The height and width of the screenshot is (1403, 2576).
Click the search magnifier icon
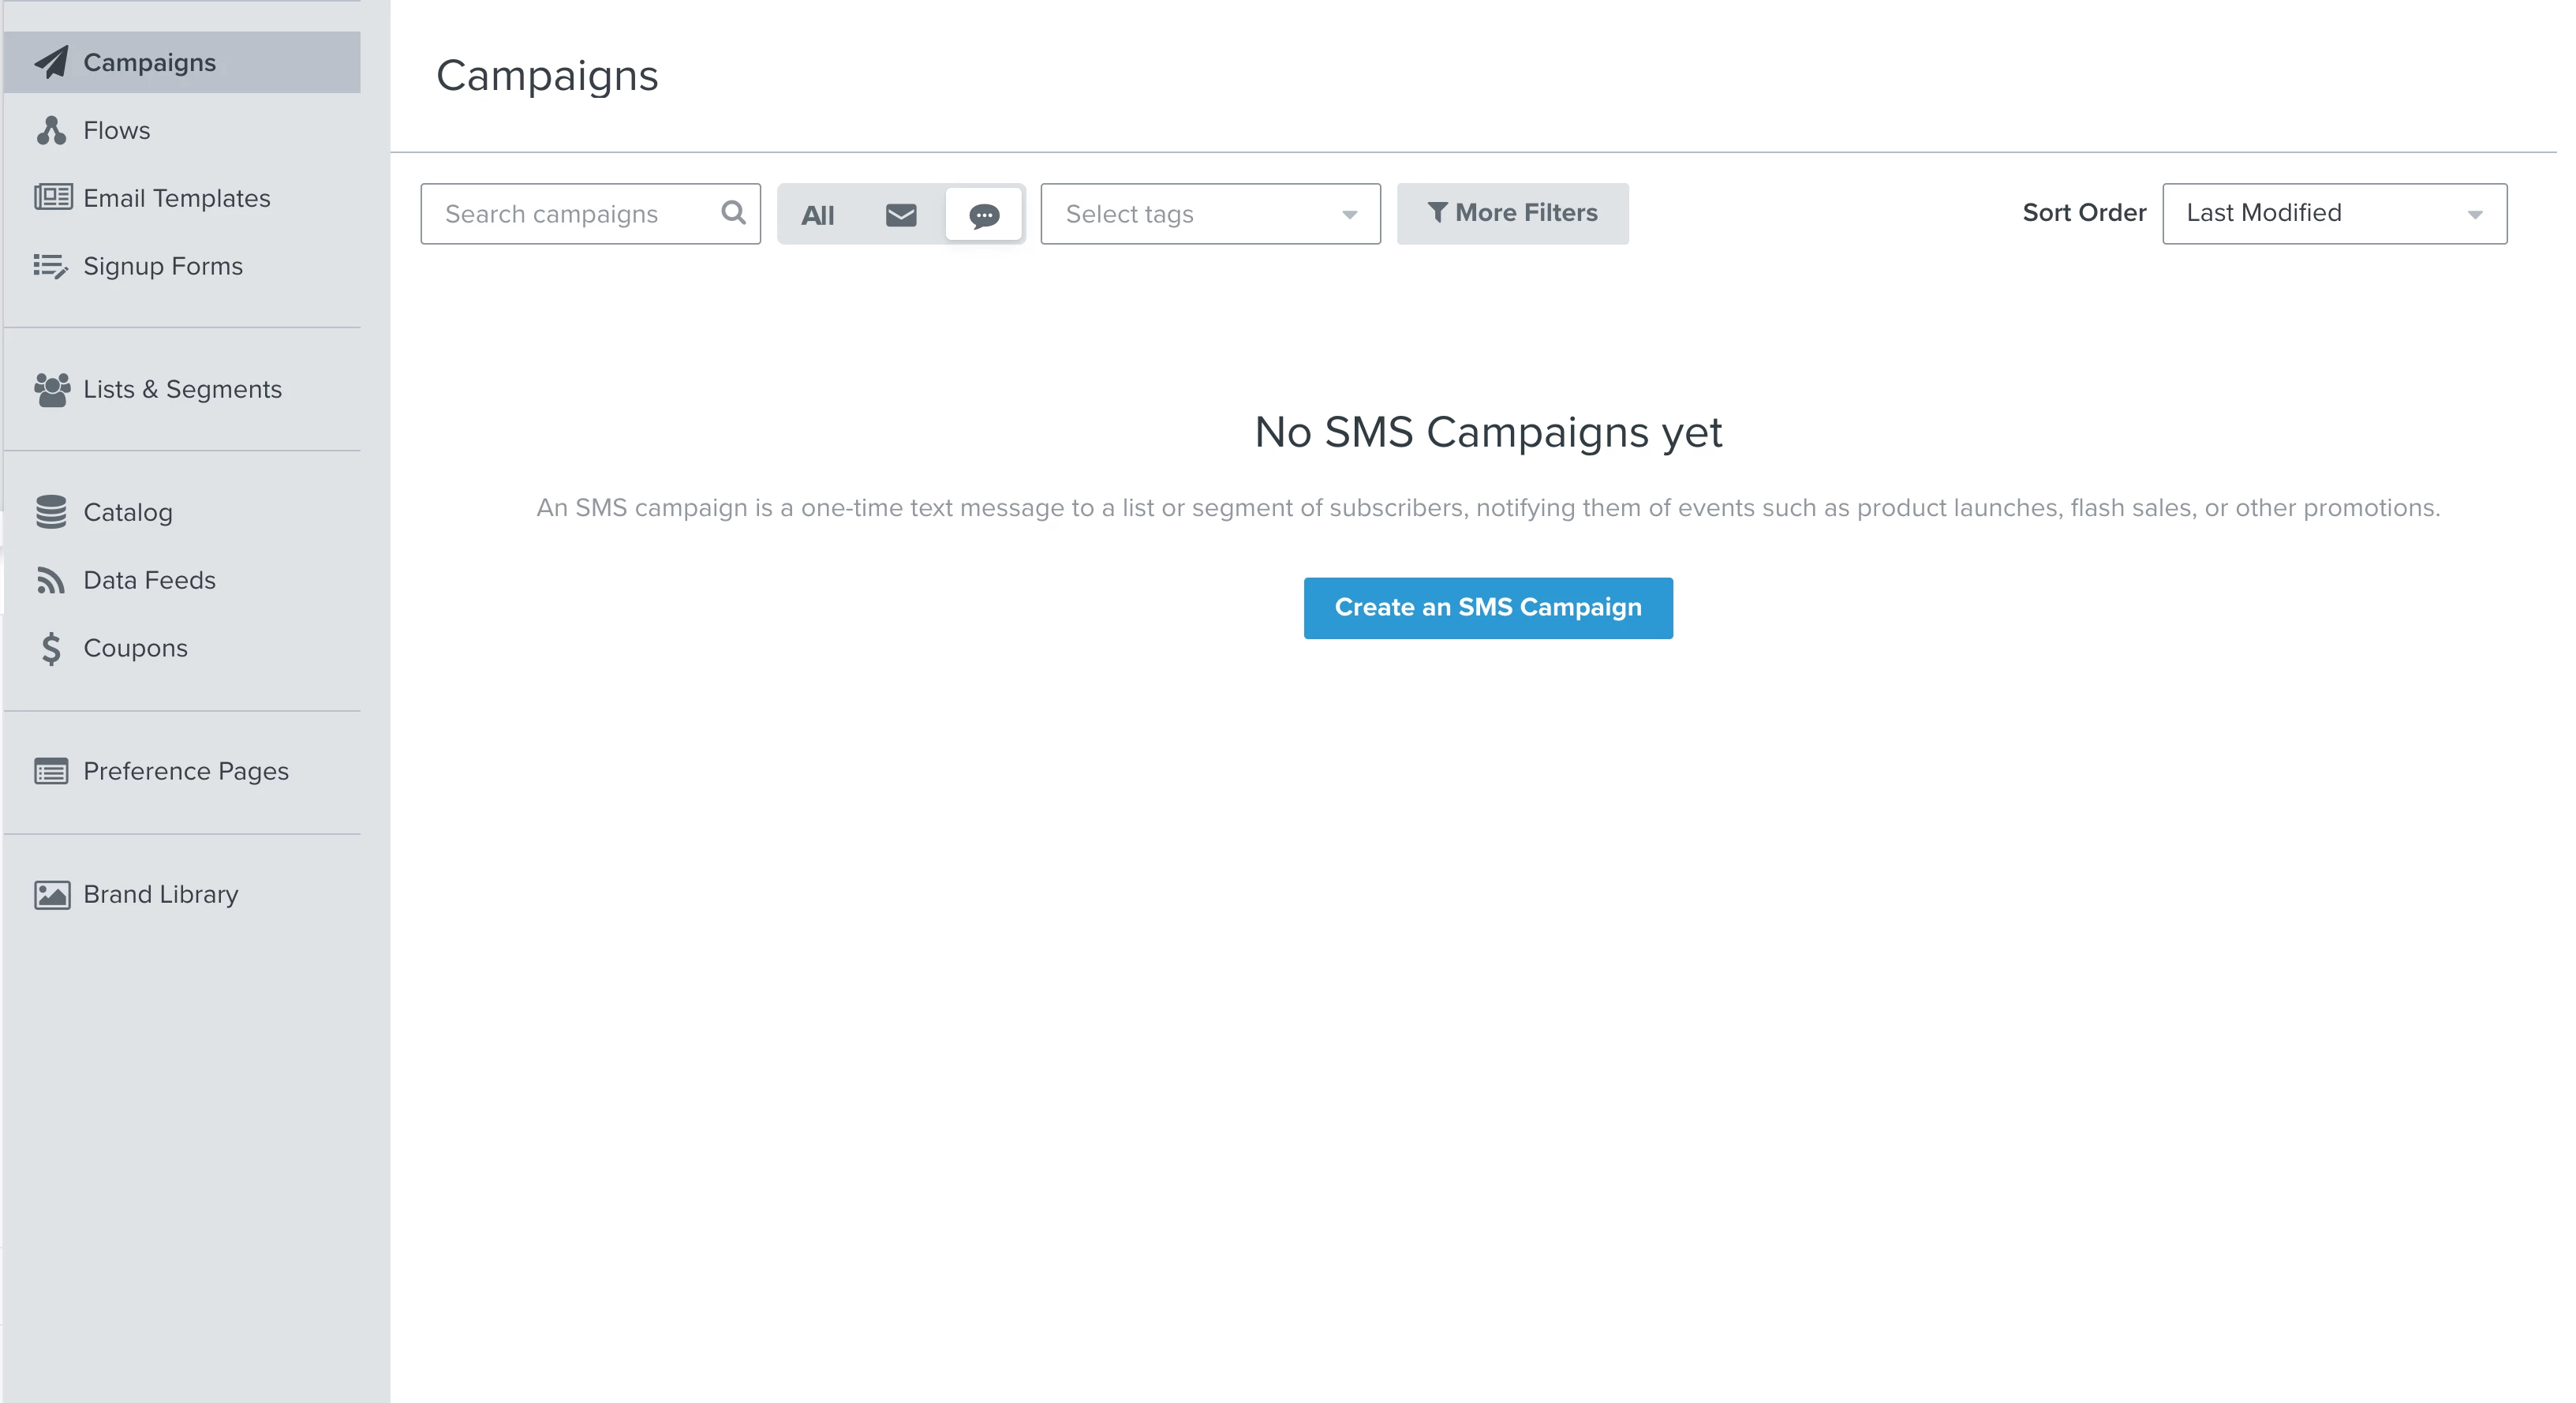(x=733, y=213)
